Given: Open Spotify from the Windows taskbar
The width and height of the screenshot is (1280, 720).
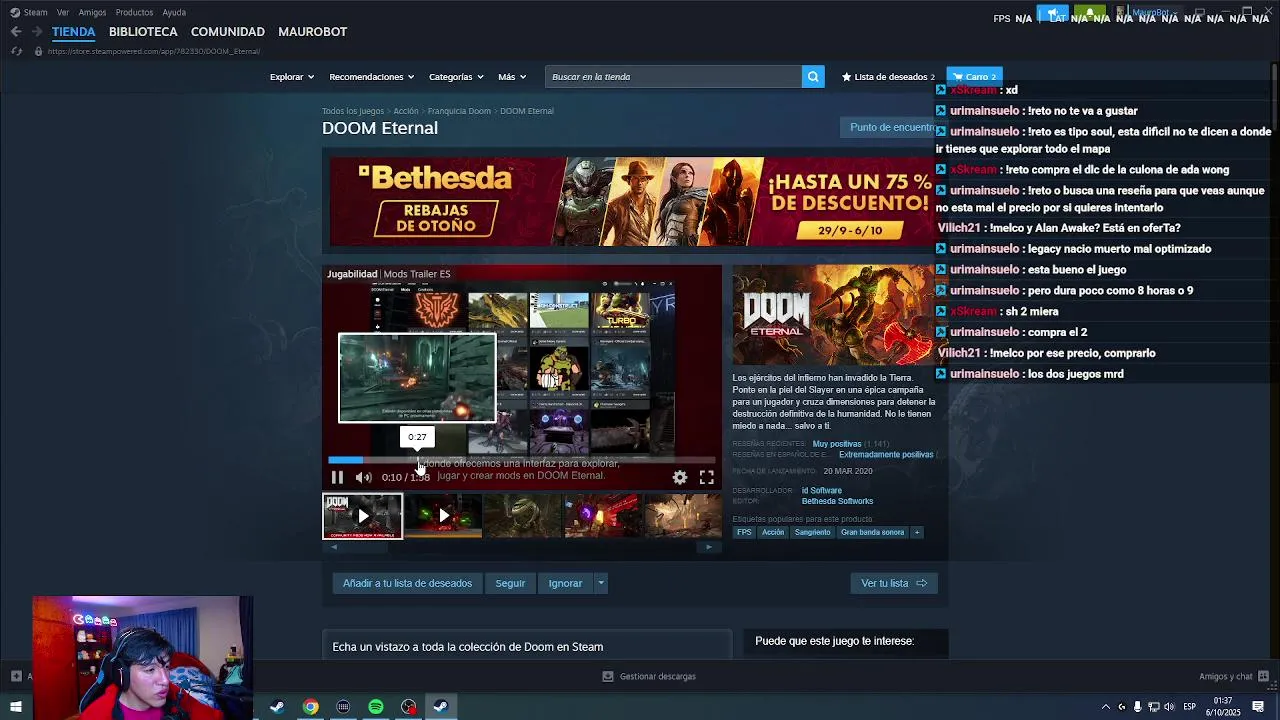Looking at the screenshot, I should pos(376,707).
